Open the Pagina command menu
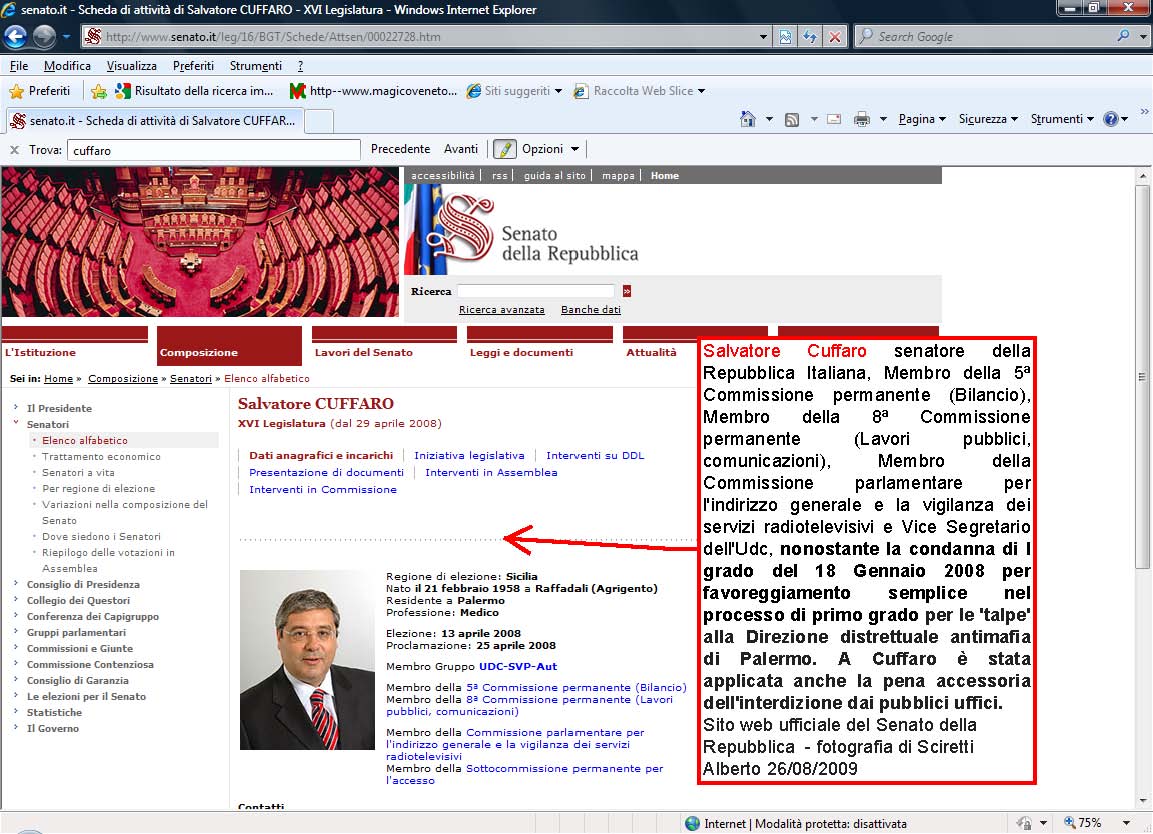Screen dimensions: 1153x834 coord(922,119)
